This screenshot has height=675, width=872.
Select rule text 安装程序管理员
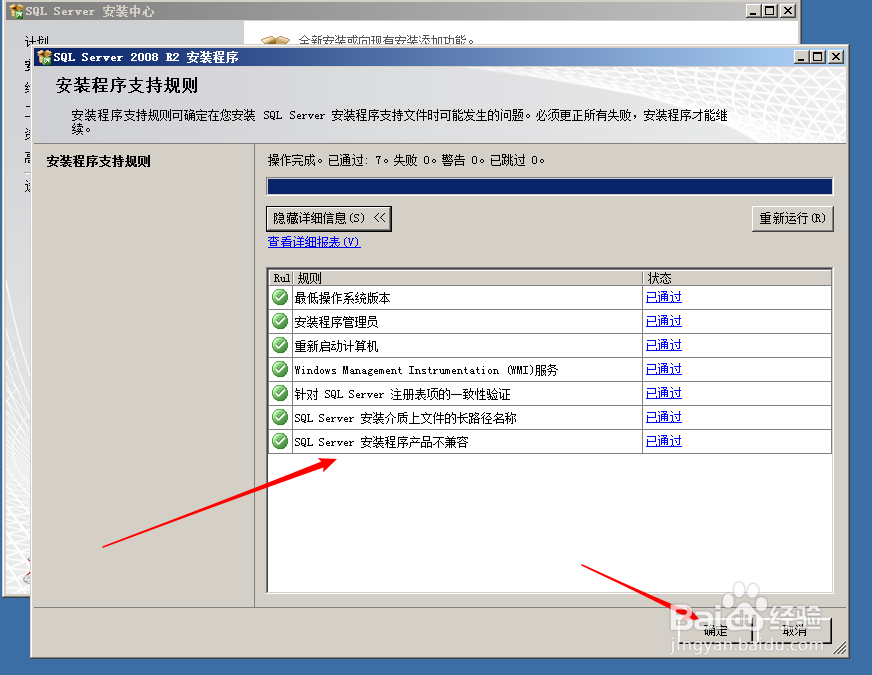pos(336,322)
